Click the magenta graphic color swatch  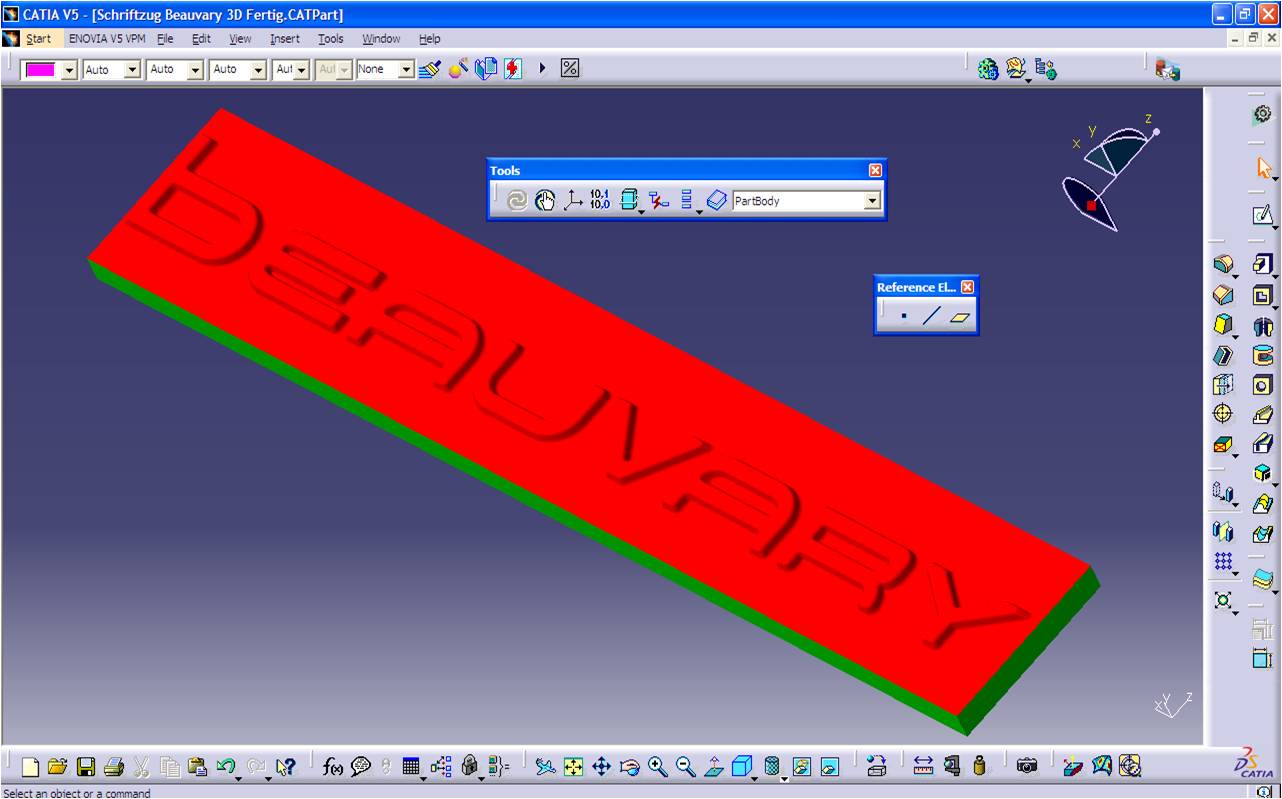(40, 70)
